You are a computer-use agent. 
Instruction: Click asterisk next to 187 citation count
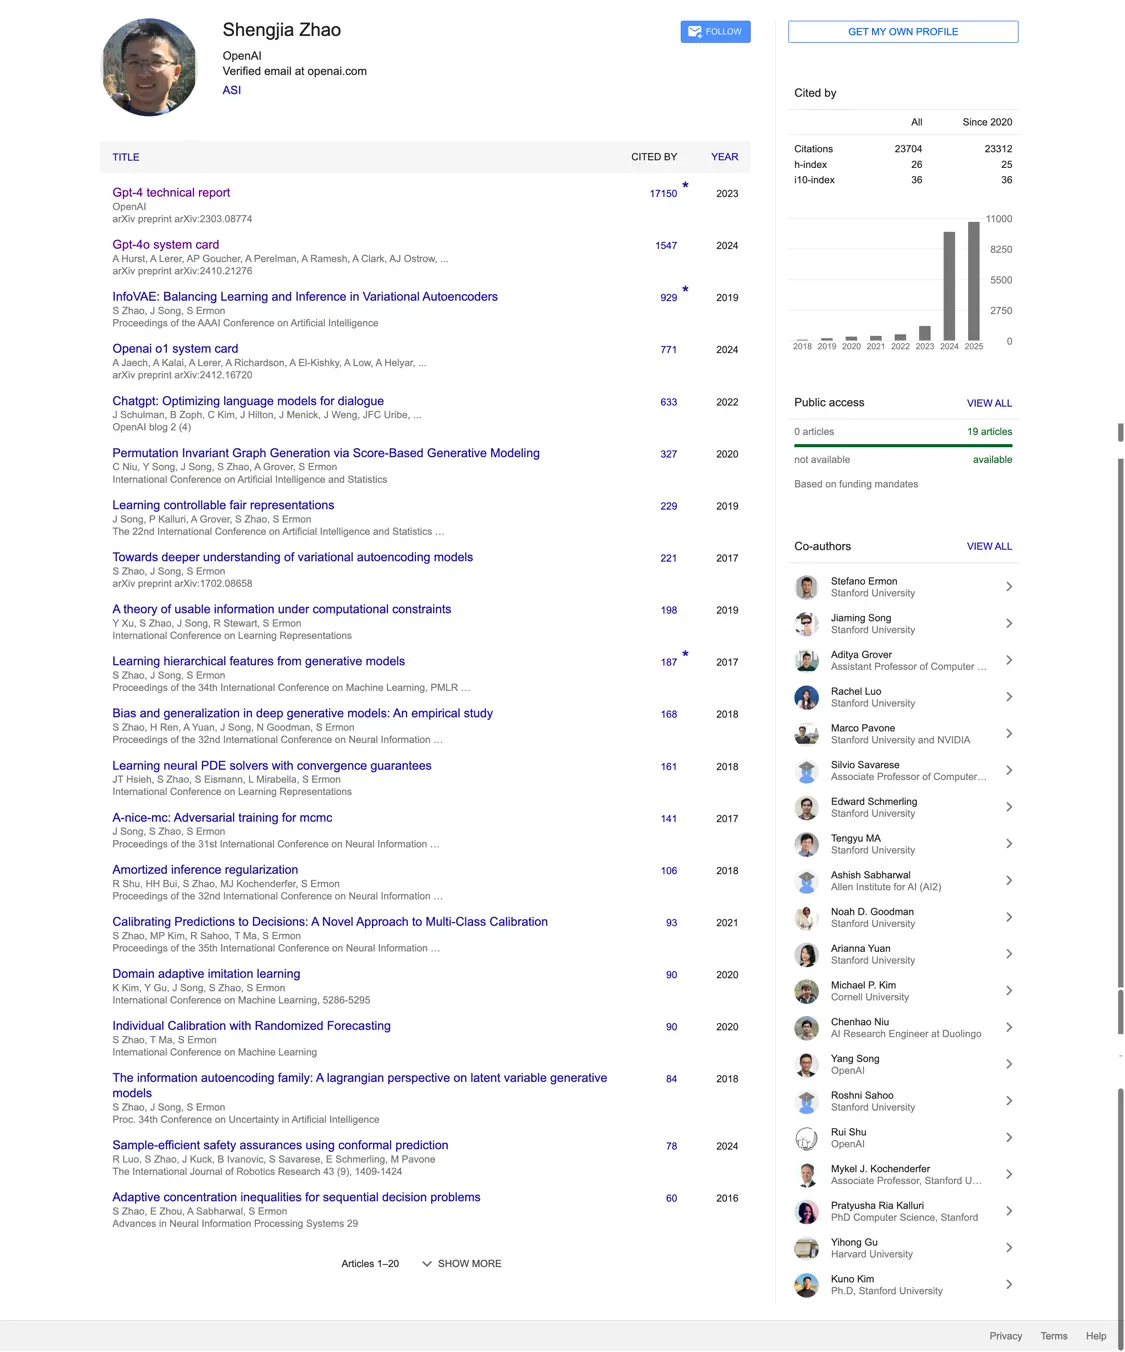(x=685, y=654)
